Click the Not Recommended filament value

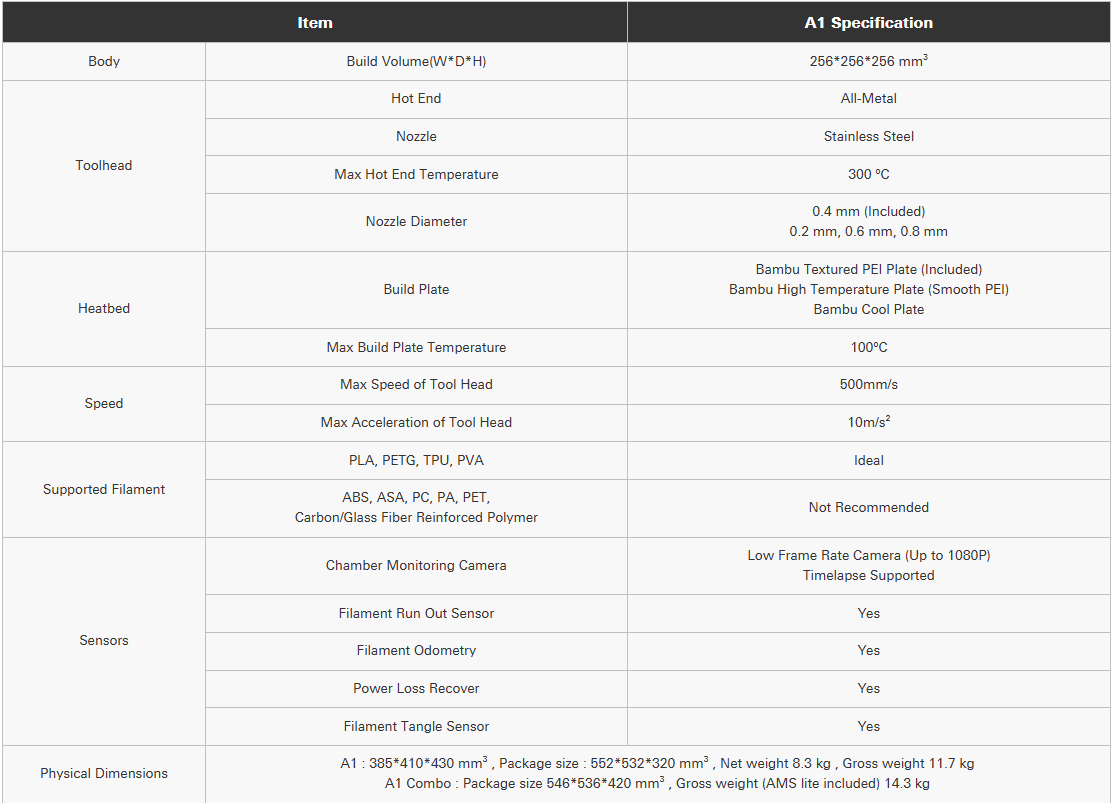869,508
